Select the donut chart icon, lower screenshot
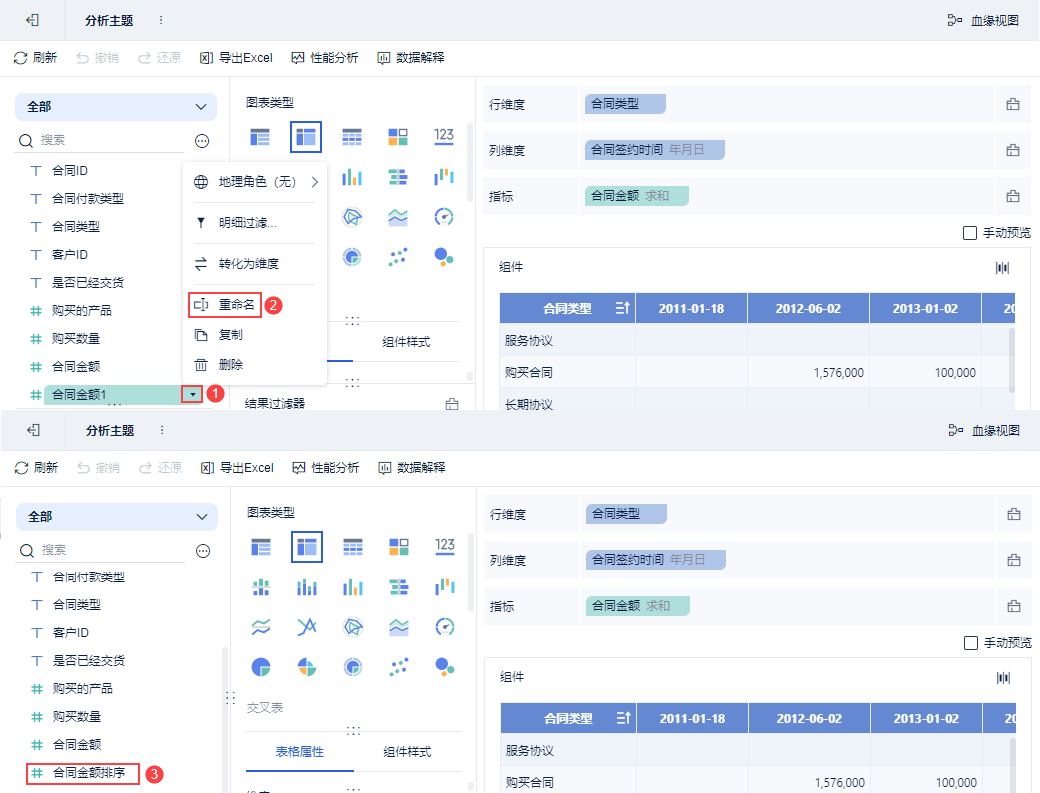 [x=353, y=666]
